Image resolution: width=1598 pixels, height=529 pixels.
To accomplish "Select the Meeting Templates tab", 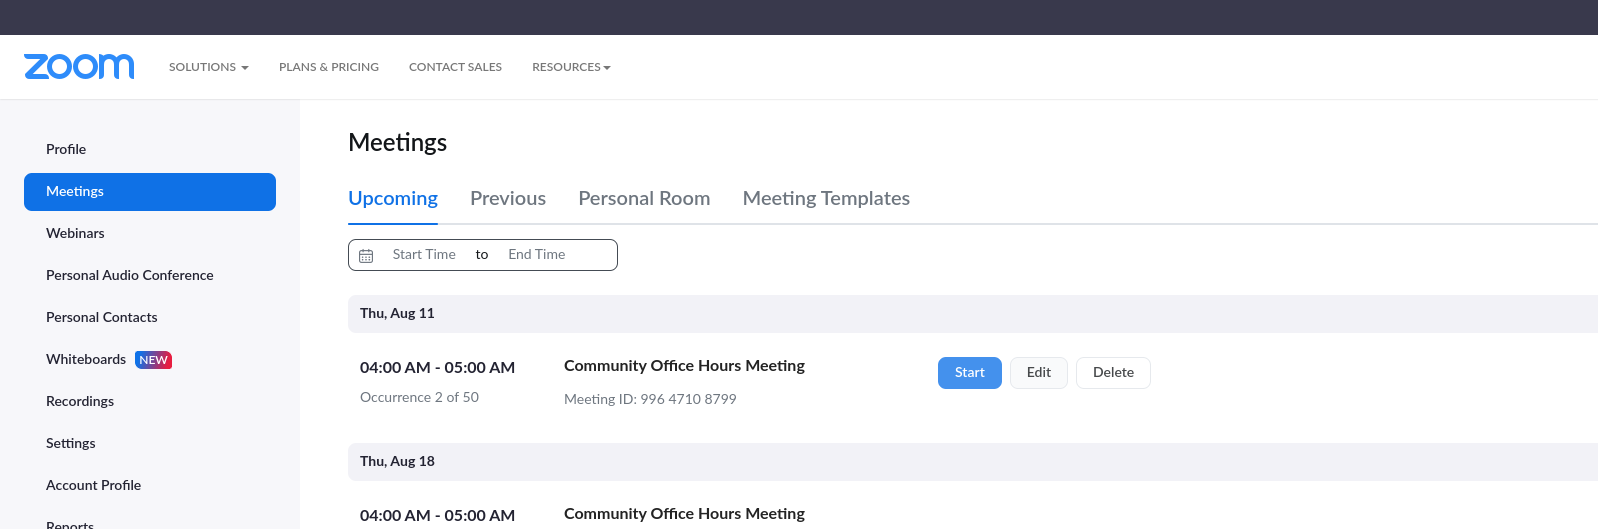I will click(826, 198).
